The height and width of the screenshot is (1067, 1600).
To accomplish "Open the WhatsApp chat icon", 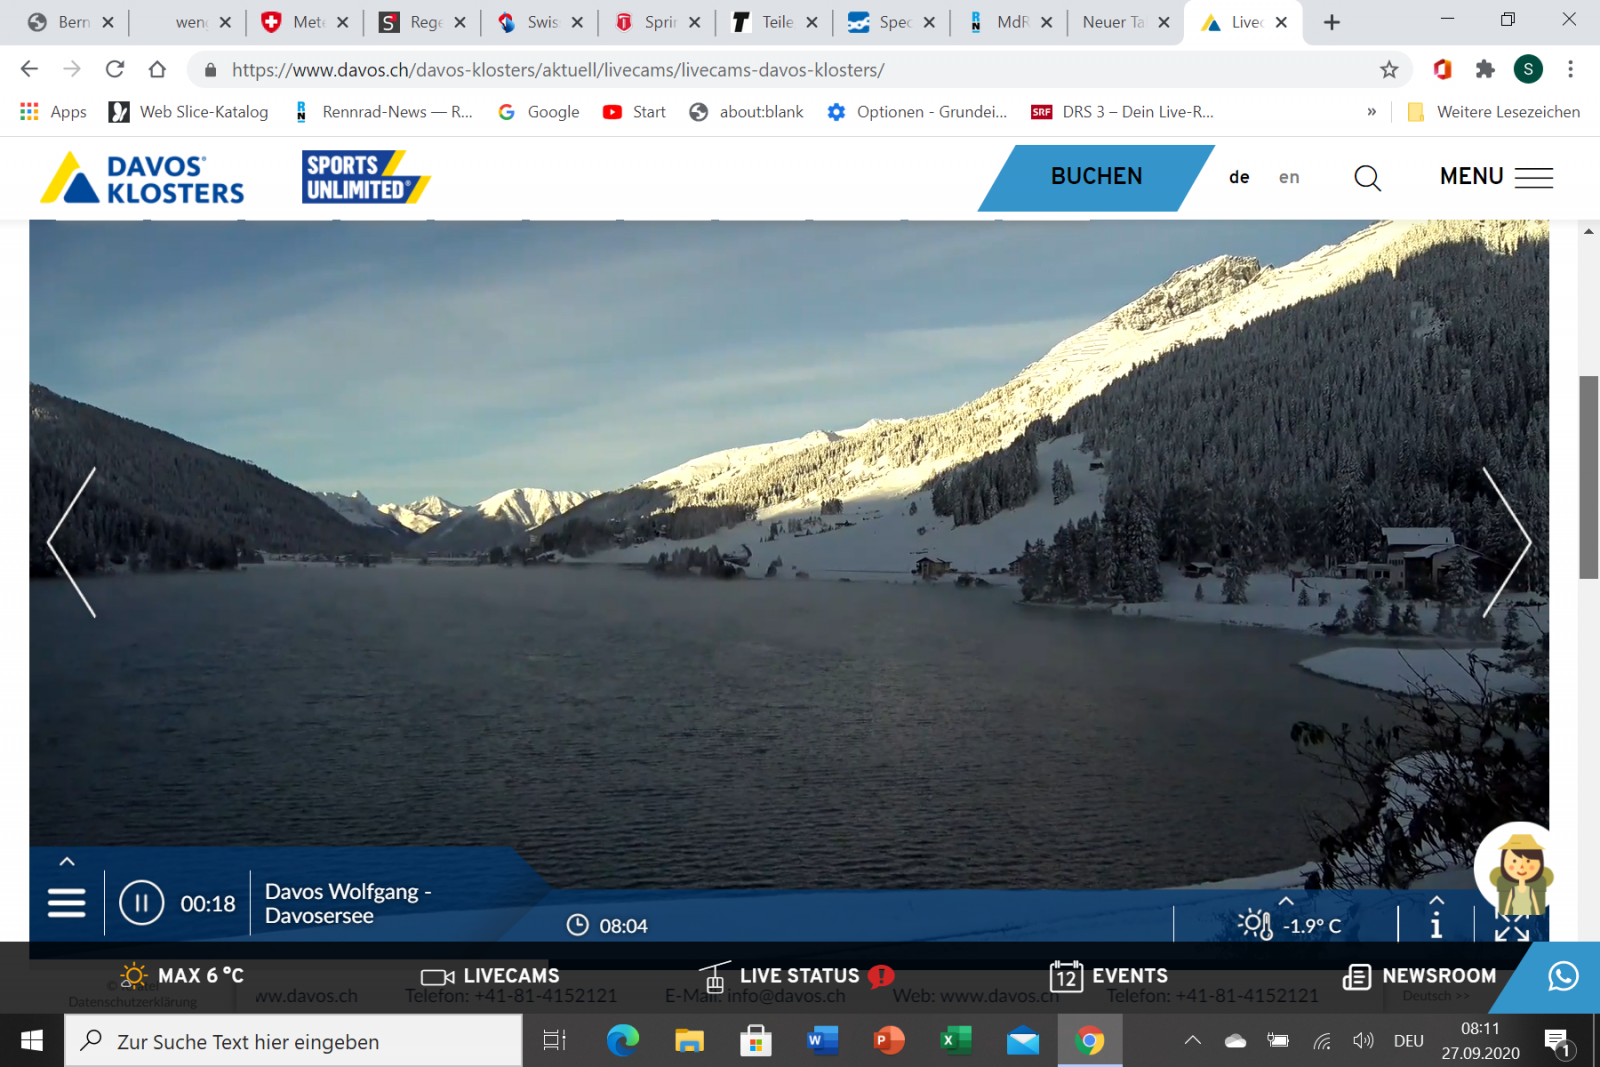I will point(1563,976).
